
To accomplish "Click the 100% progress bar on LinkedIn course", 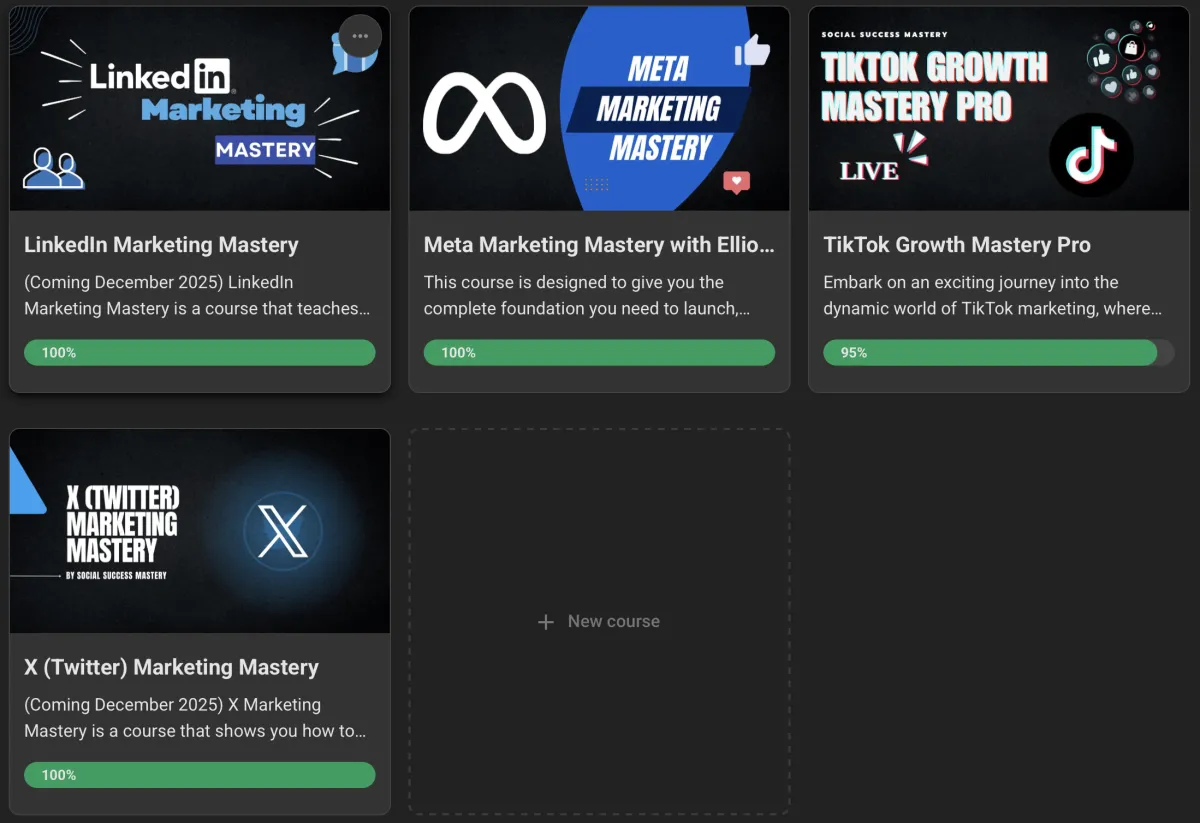I will point(200,352).
